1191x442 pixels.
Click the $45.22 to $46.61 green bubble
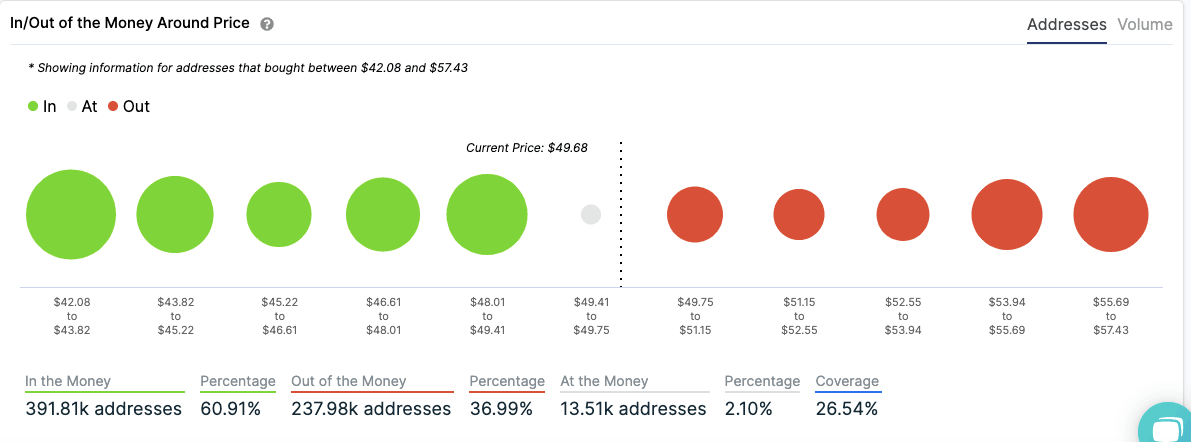pyautogui.click(x=279, y=215)
